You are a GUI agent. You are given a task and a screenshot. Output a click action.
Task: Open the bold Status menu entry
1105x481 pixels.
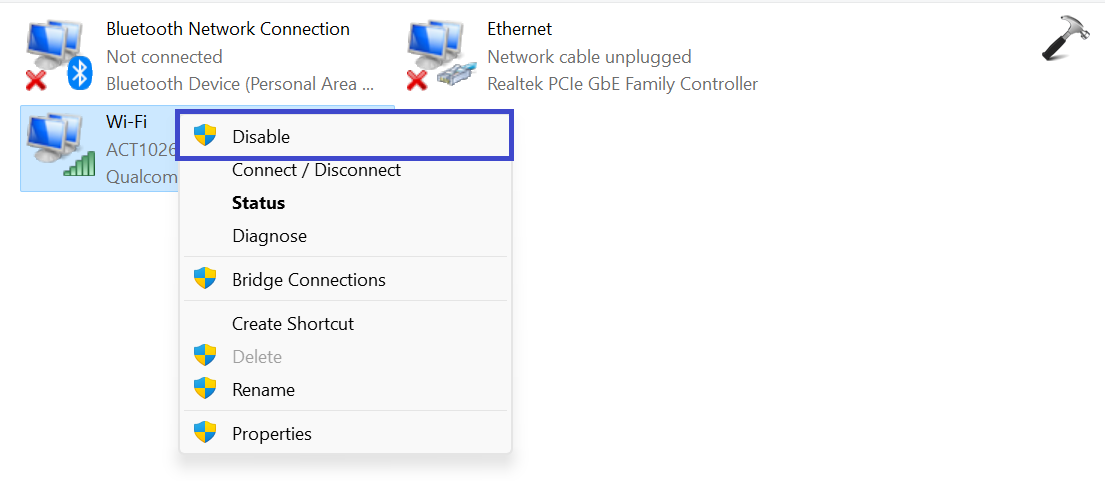tap(258, 203)
